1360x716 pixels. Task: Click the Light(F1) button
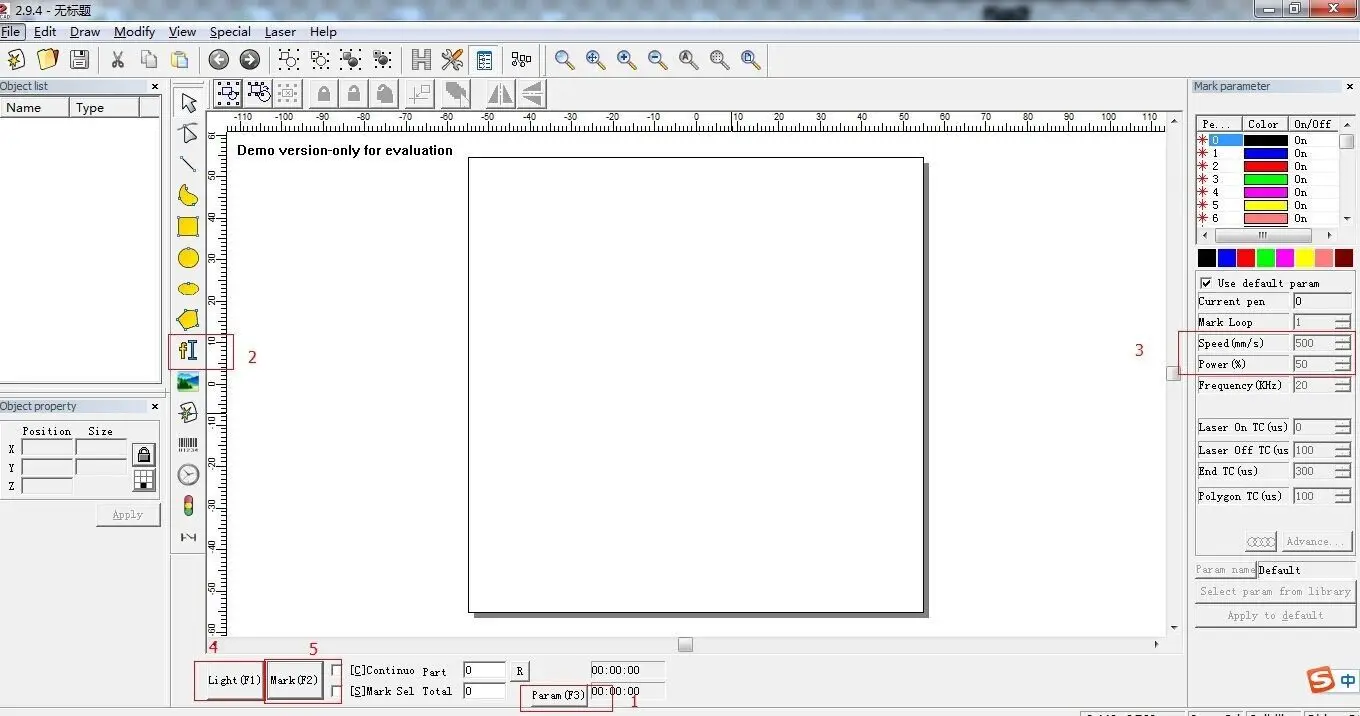(234, 680)
